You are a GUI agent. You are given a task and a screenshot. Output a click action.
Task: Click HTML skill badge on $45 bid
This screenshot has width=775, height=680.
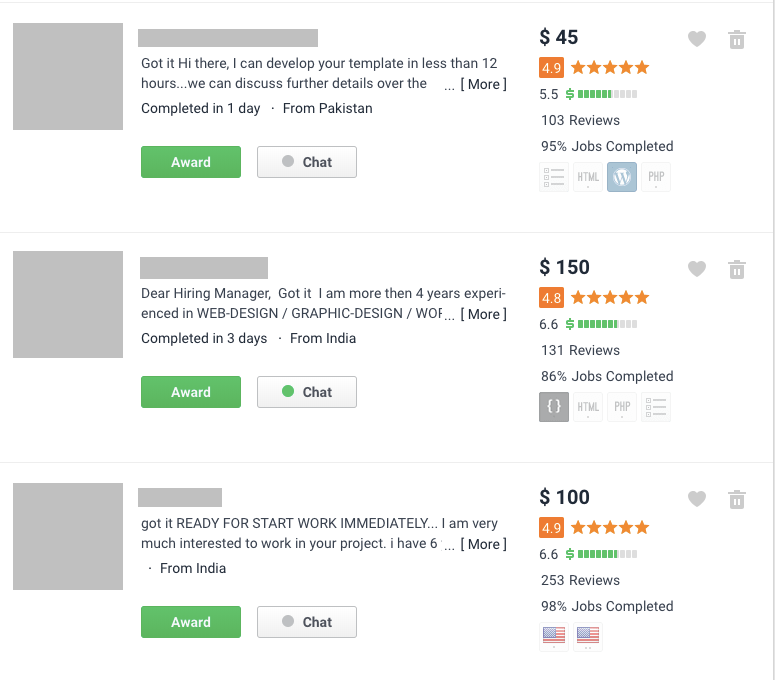point(588,177)
